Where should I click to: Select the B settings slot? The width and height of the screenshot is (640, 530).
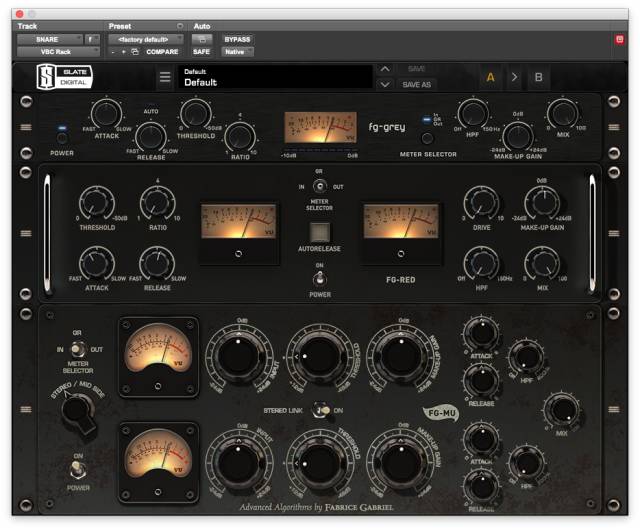[538, 77]
